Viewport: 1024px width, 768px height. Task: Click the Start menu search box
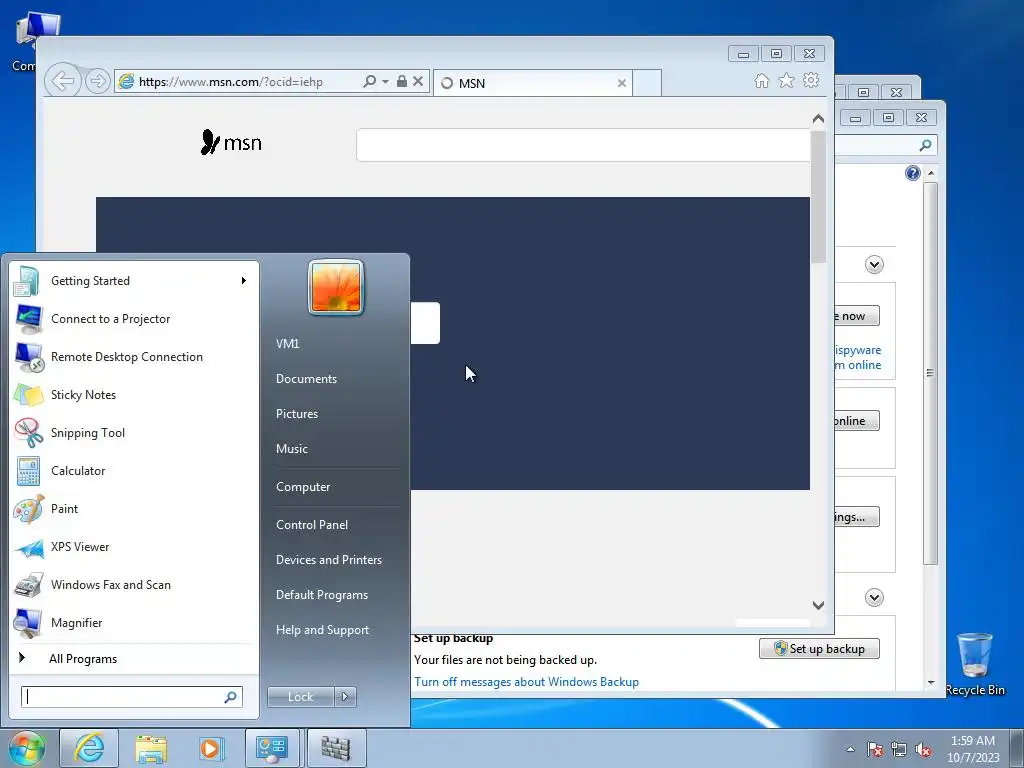coord(124,697)
